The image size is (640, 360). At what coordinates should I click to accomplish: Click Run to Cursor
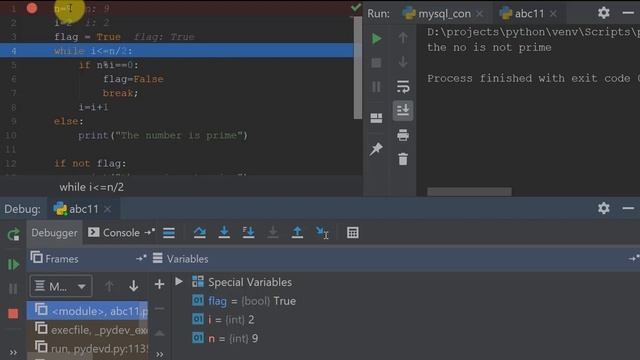322,233
